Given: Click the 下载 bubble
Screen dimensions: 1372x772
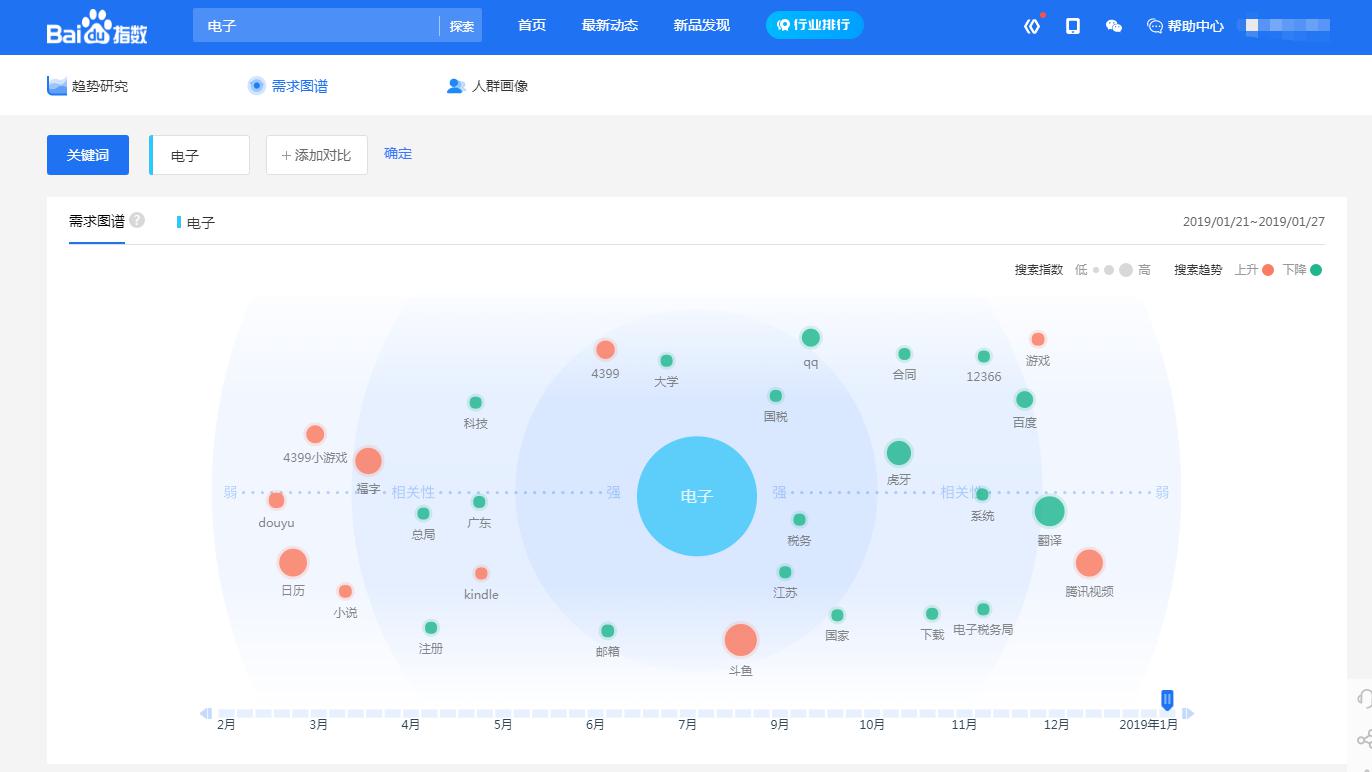Looking at the screenshot, I should [932, 614].
